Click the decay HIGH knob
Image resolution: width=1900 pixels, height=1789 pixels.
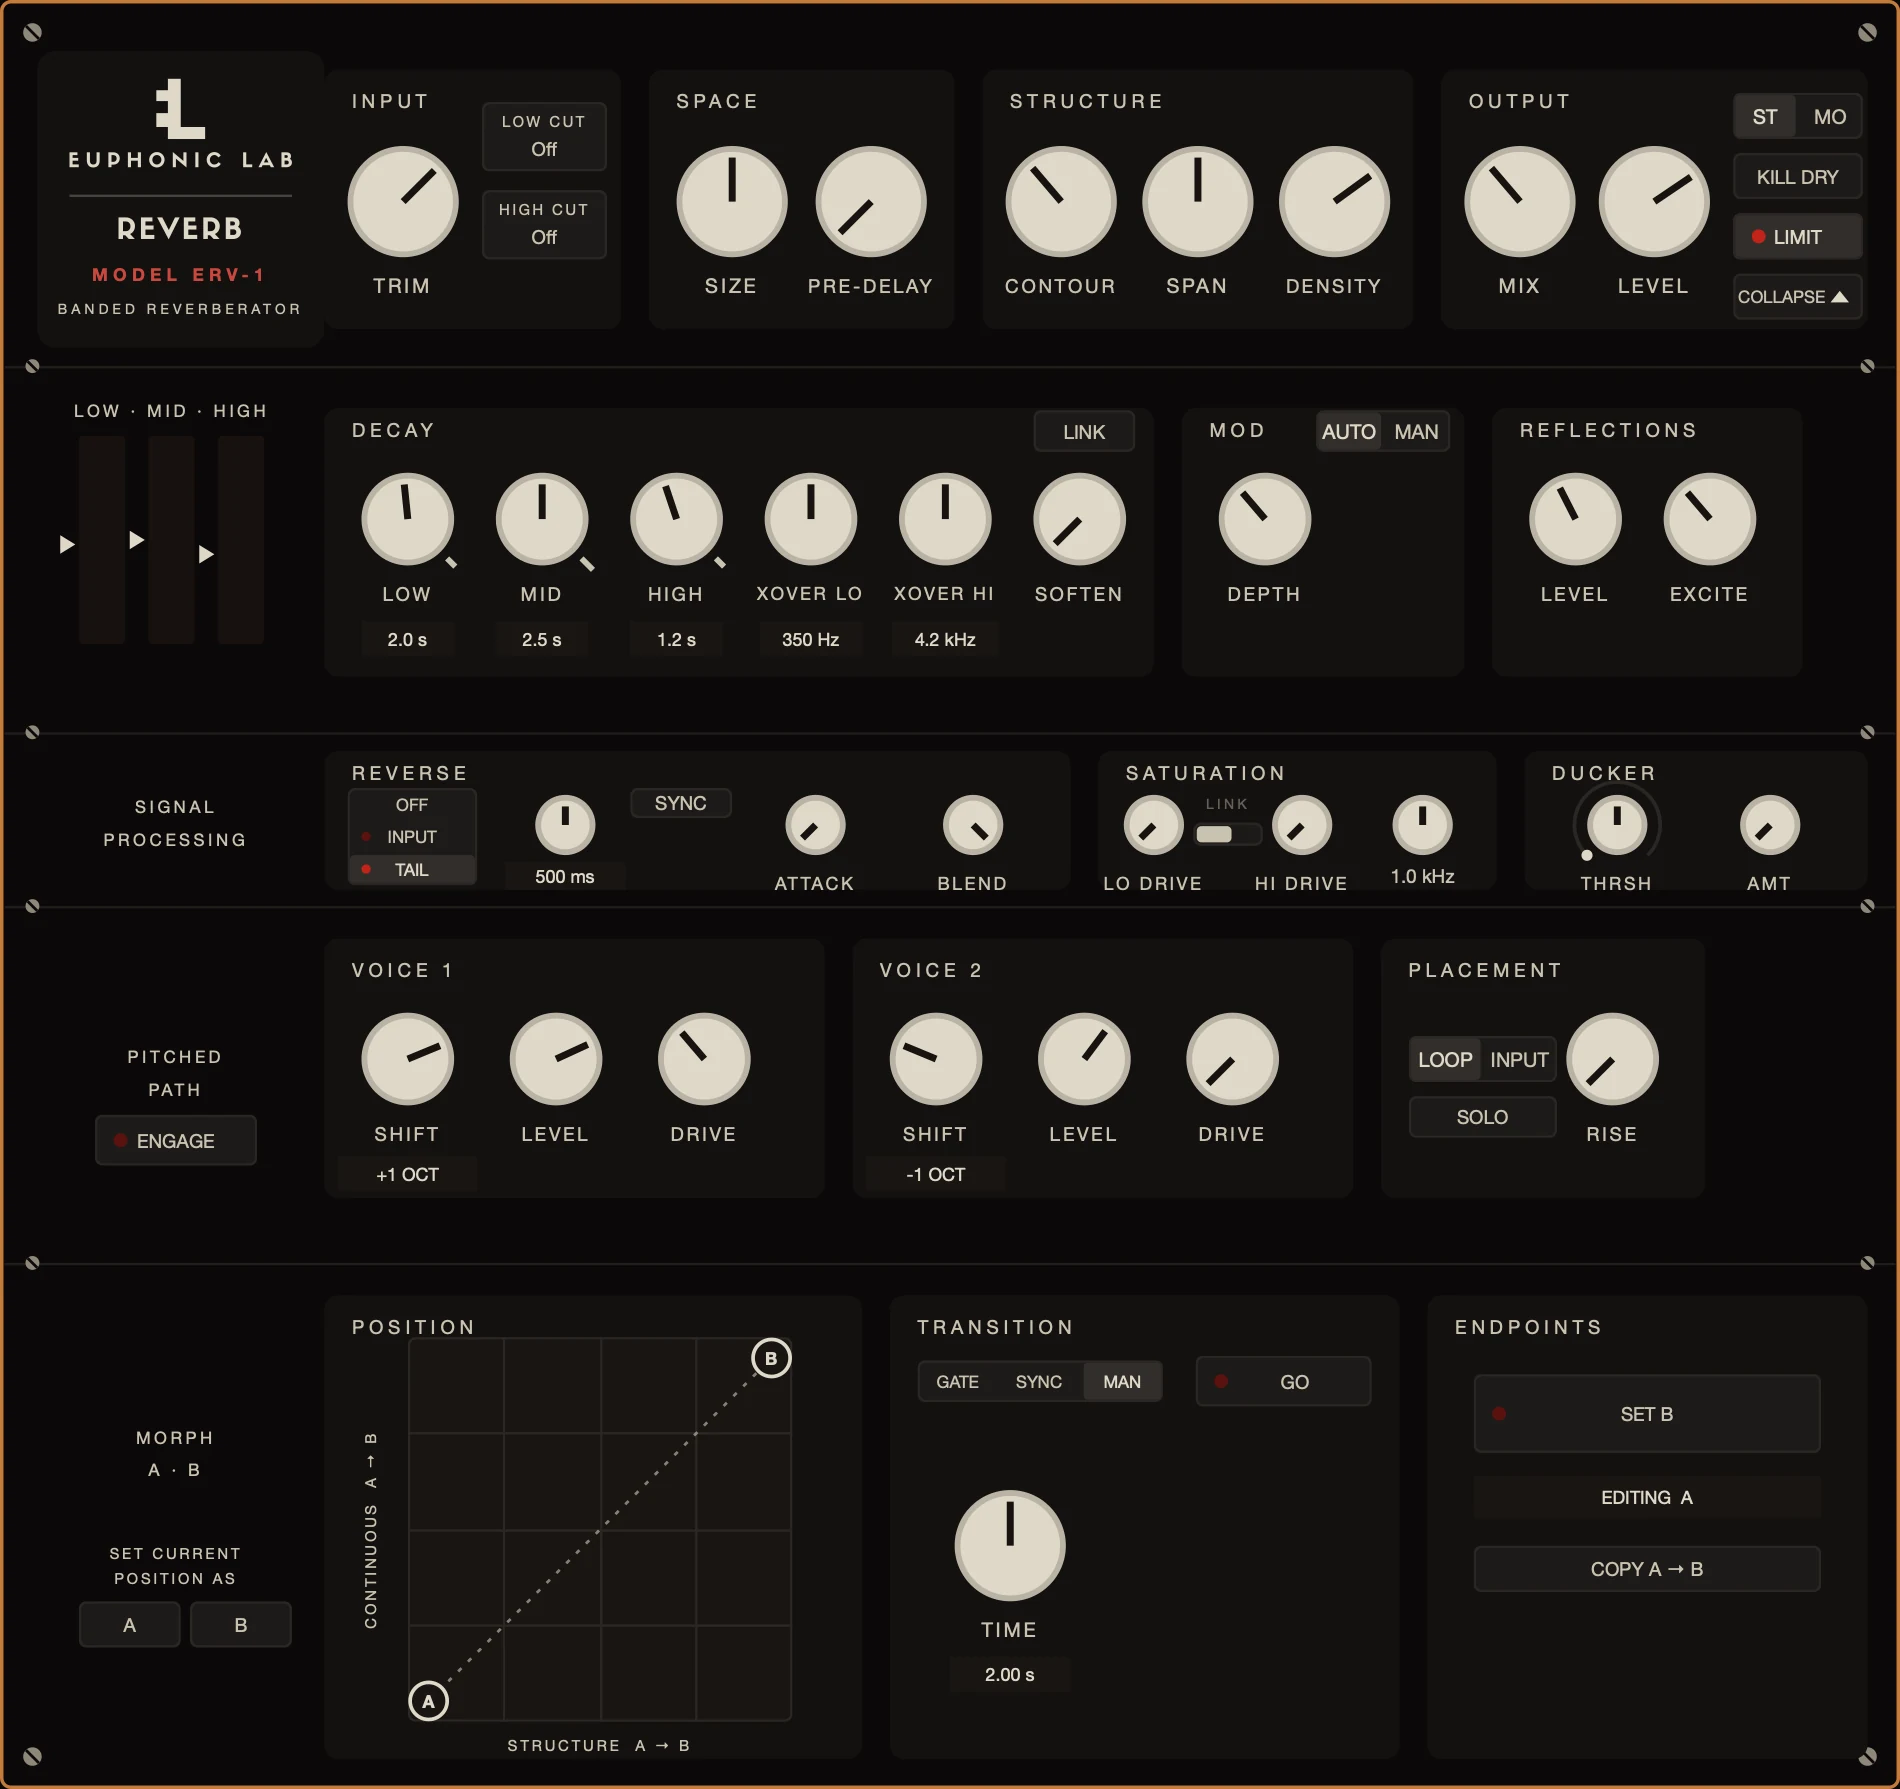(x=676, y=520)
